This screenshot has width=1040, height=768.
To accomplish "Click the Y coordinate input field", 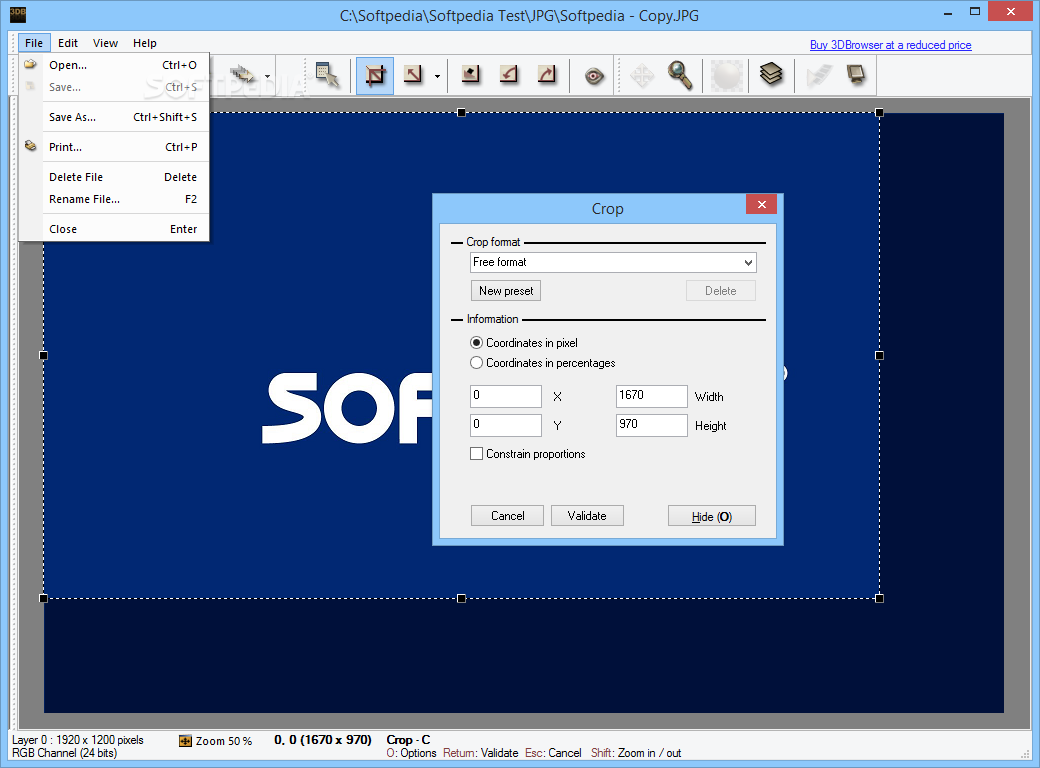I will tap(505, 425).
